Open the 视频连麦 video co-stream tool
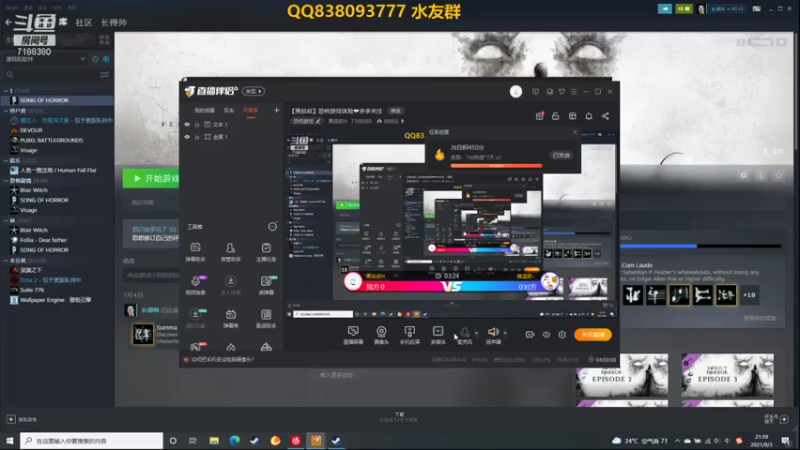This screenshot has height=450, width=800. 195,285
